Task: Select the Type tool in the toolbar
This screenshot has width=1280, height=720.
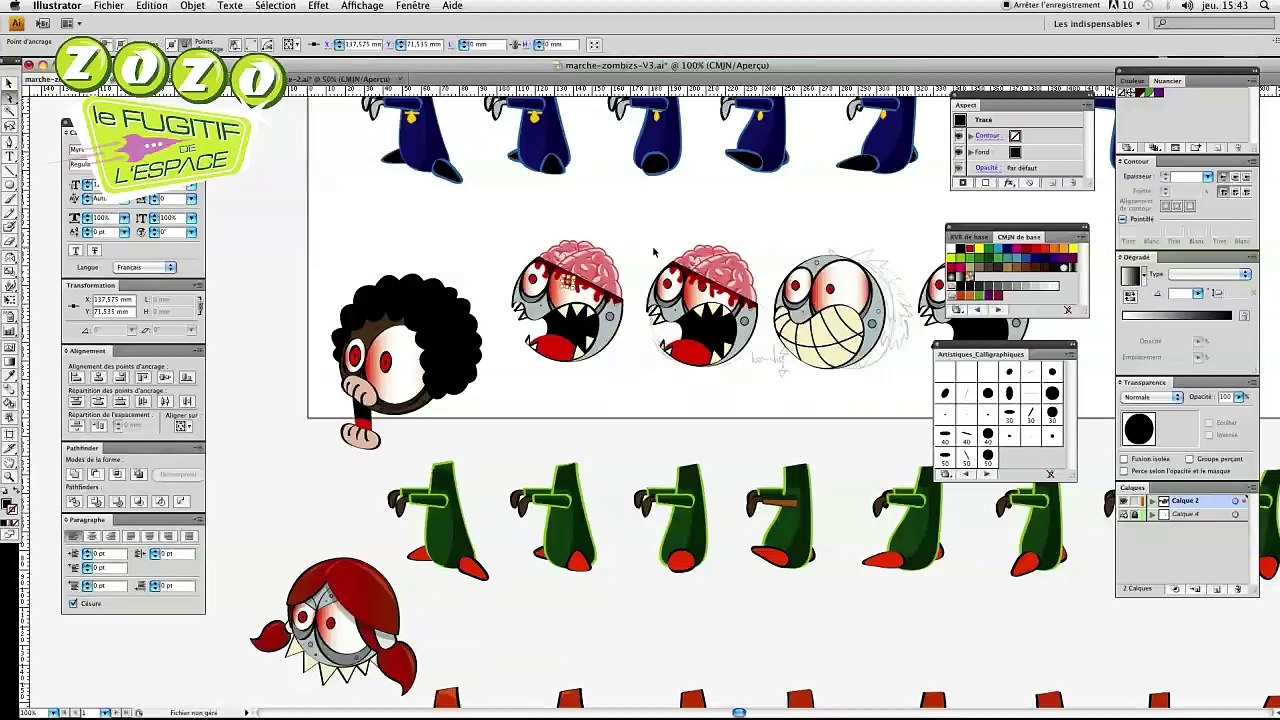Action: click(x=9, y=156)
